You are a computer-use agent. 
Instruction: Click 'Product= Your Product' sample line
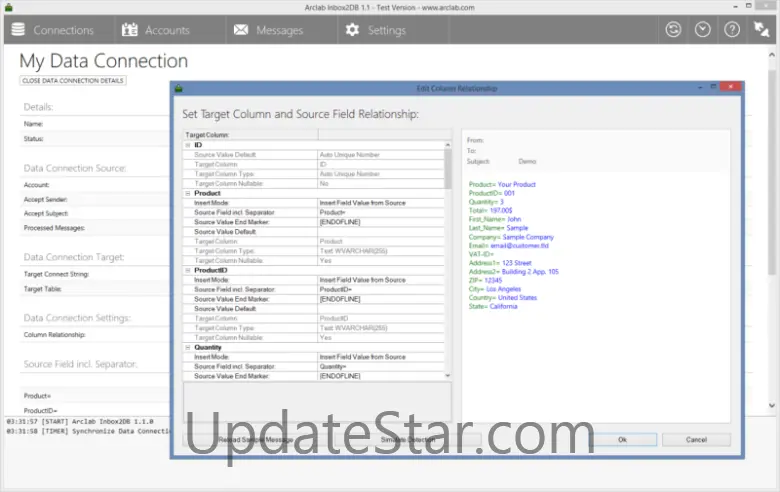(x=502, y=185)
